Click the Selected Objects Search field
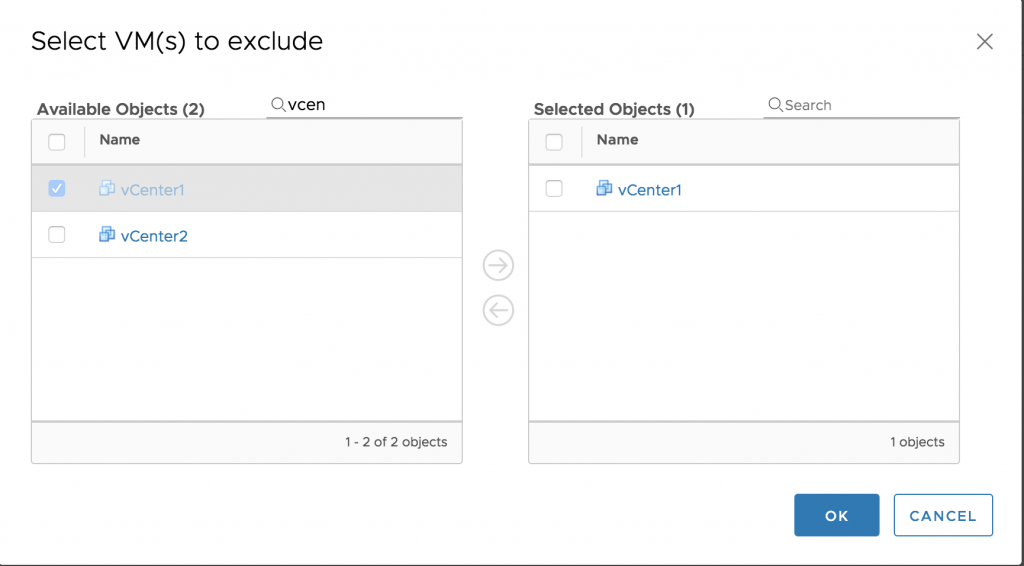Screen dimensions: 1024x566 pyautogui.click(x=861, y=104)
